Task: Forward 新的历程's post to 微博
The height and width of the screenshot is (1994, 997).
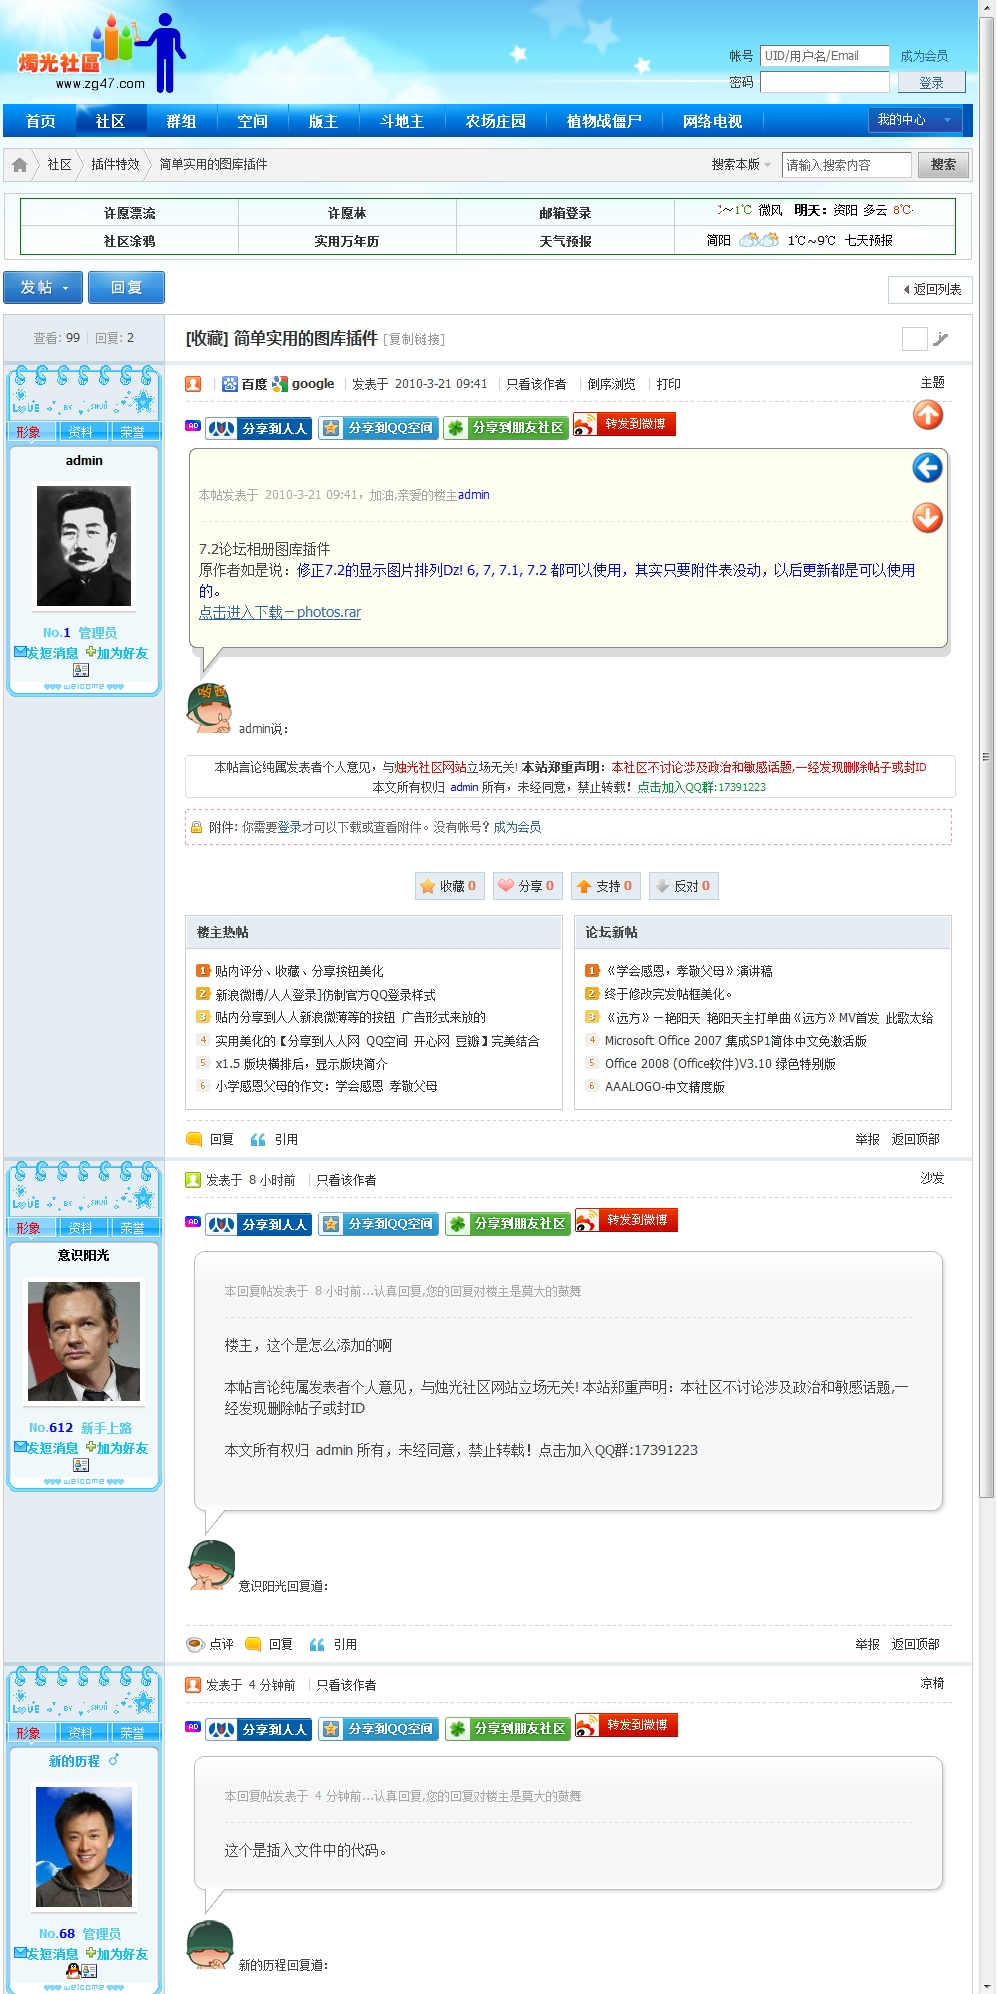Action: tap(627, 1725)
